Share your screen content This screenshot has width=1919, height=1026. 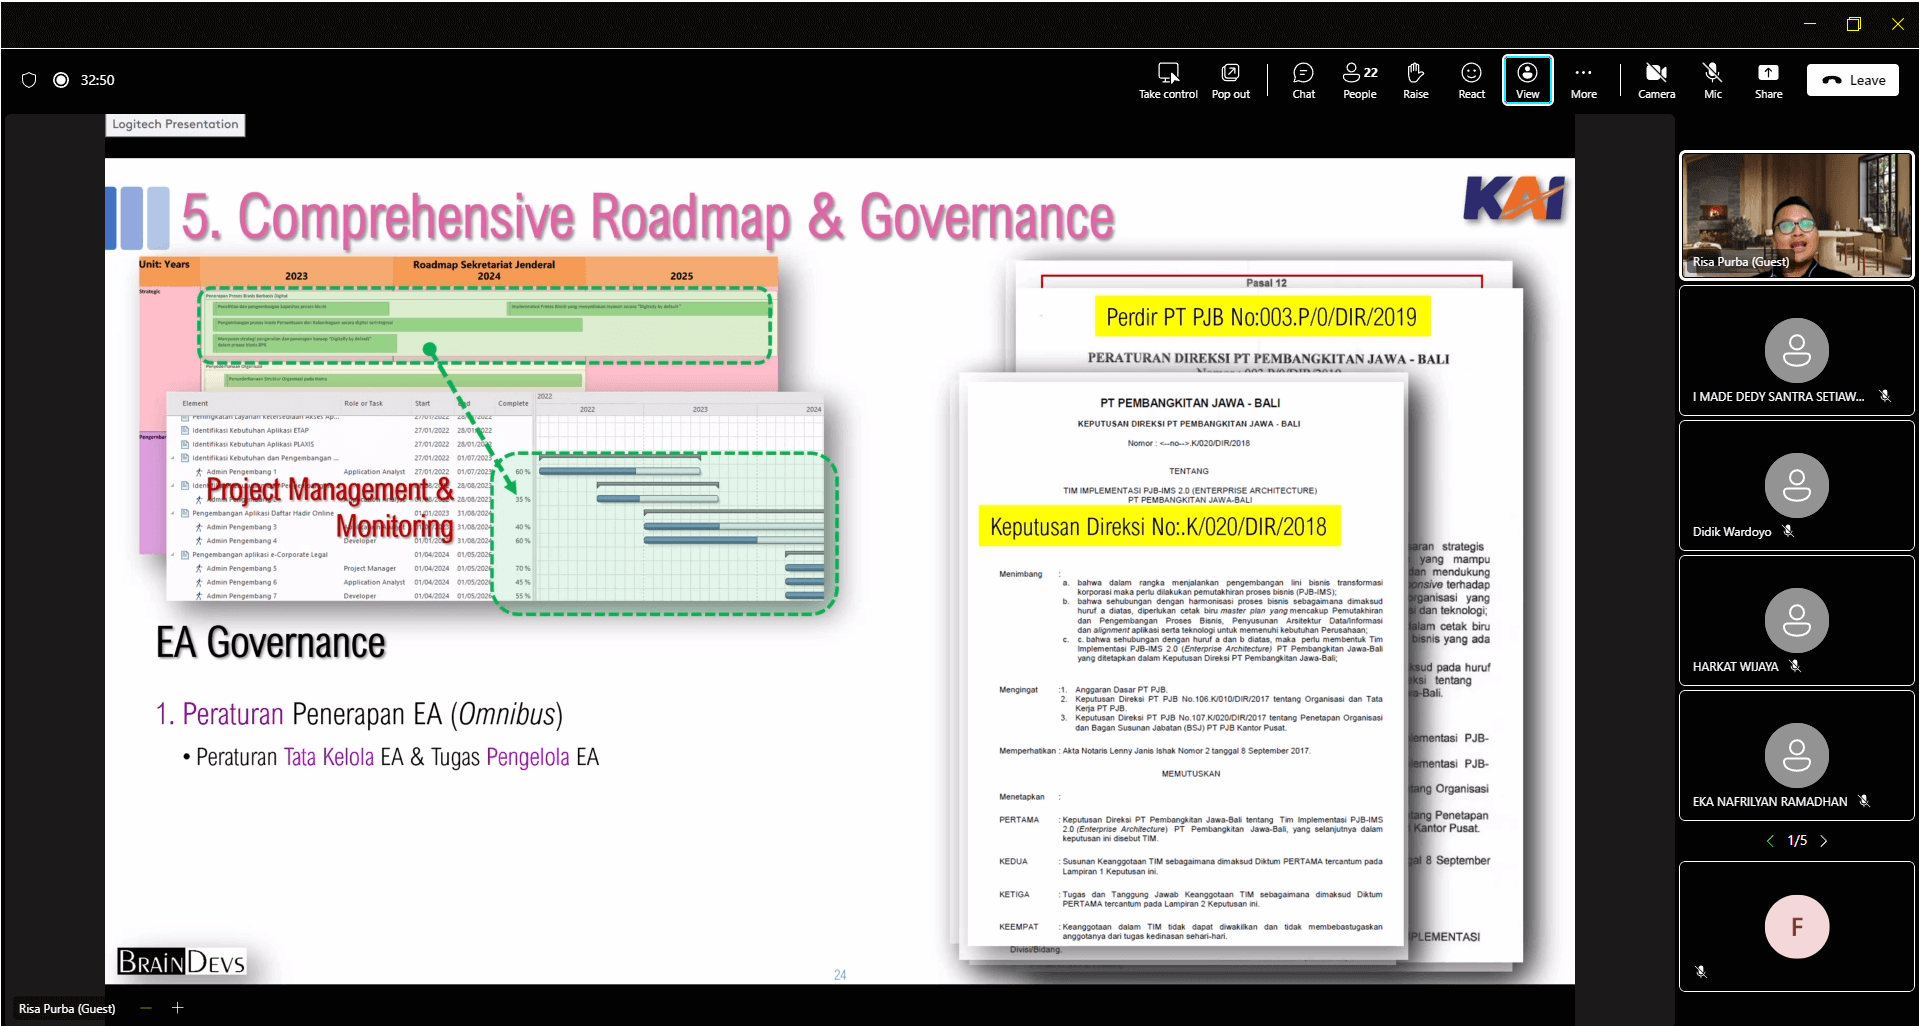pyautogui.click(x=1769, y=80)
